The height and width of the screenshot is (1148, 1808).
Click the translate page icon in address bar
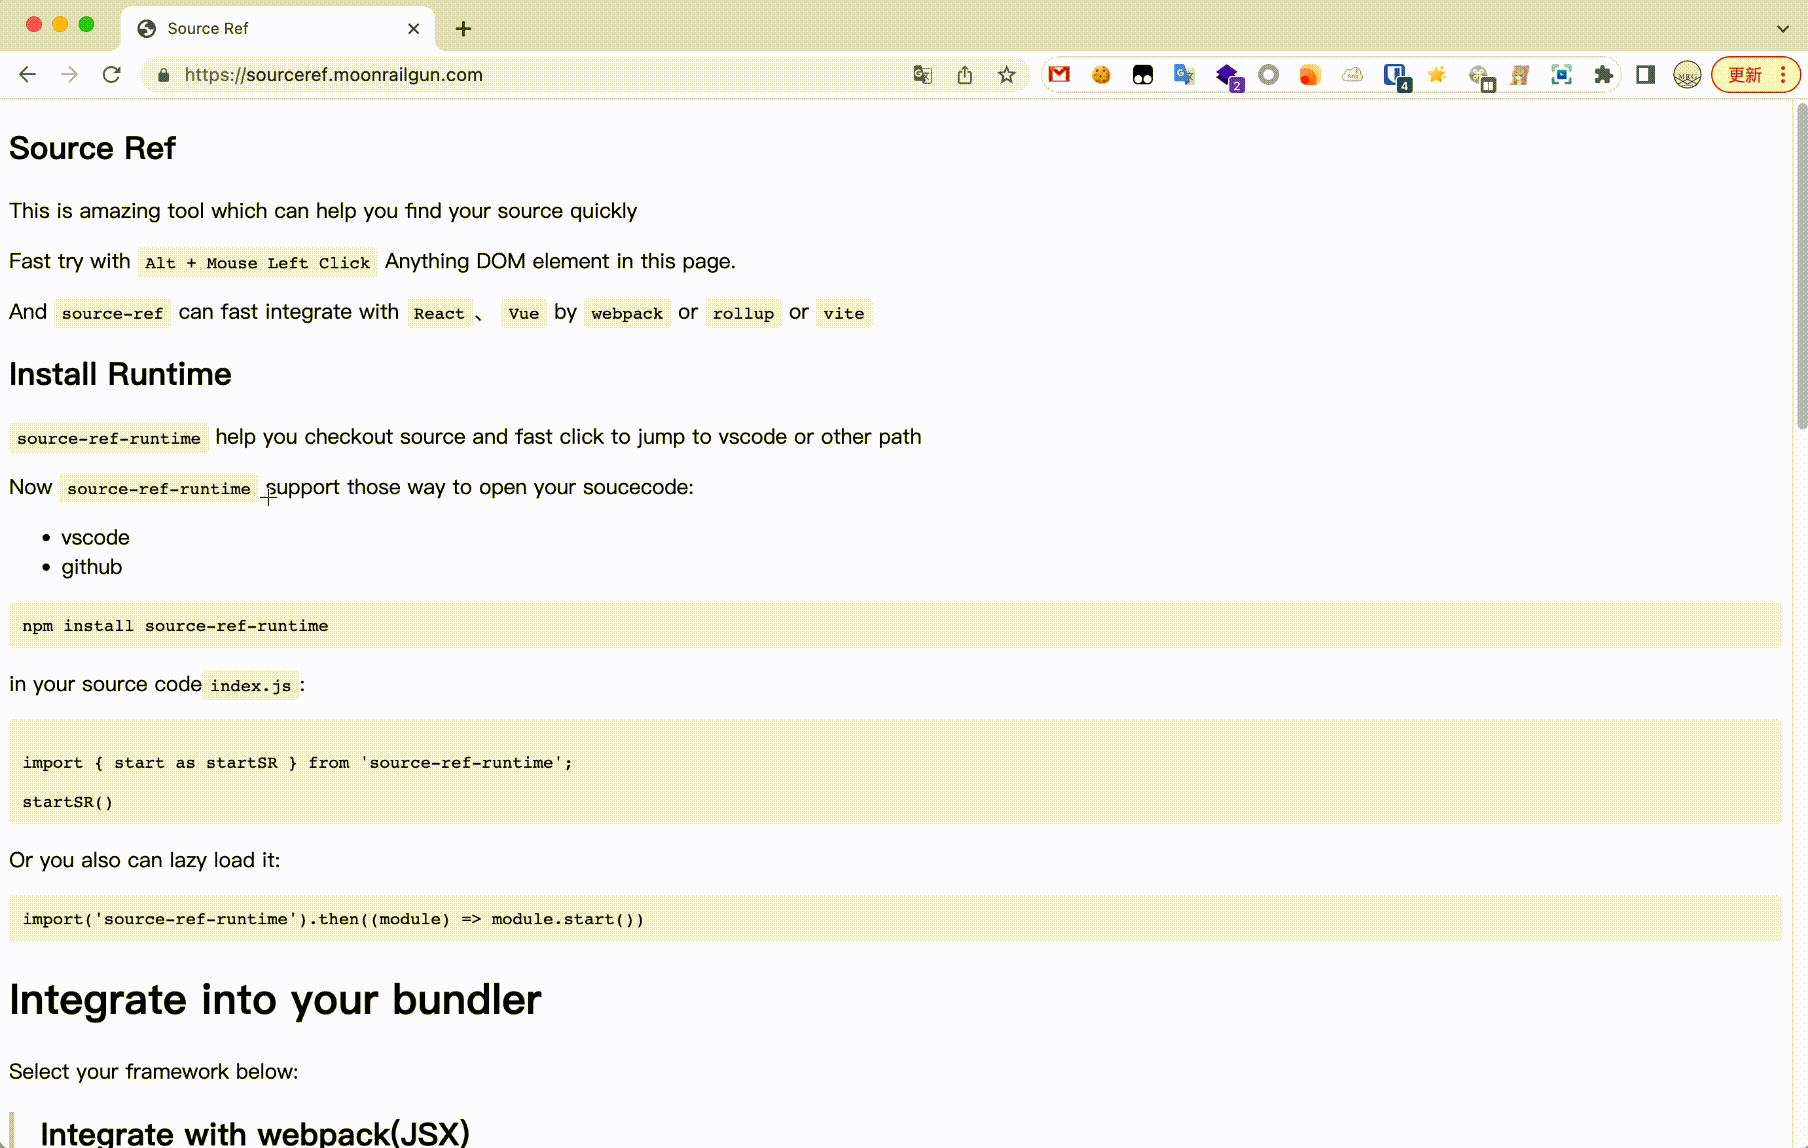(923, 75)
